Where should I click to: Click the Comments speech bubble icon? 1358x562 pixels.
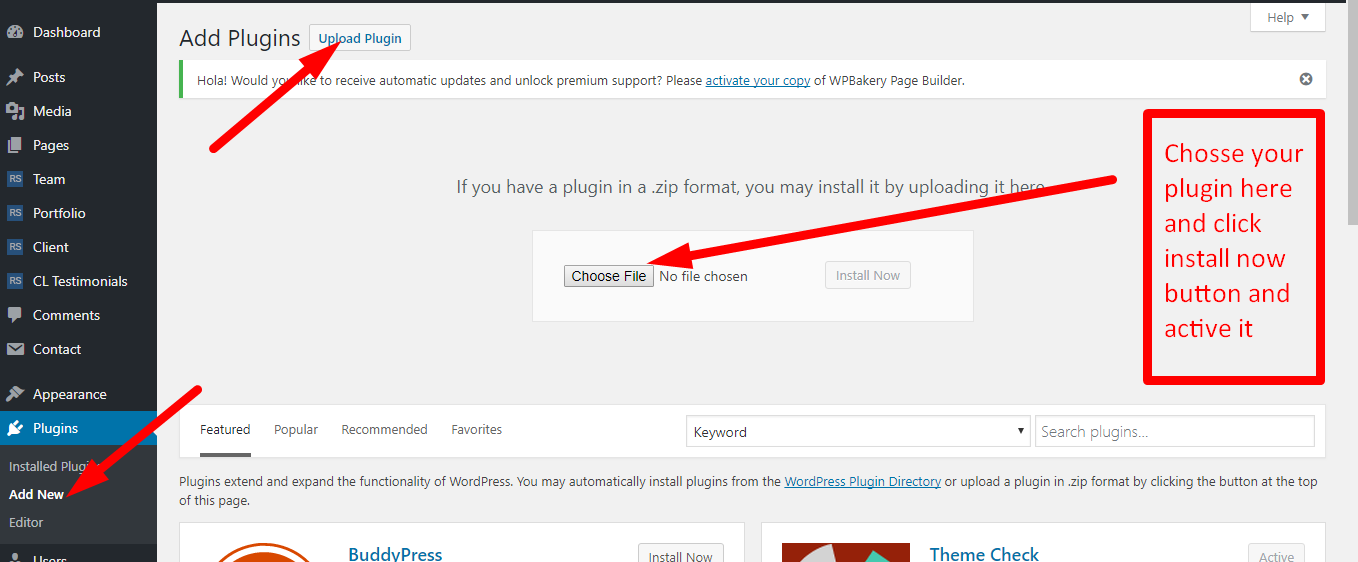click(x=15, y=315)
